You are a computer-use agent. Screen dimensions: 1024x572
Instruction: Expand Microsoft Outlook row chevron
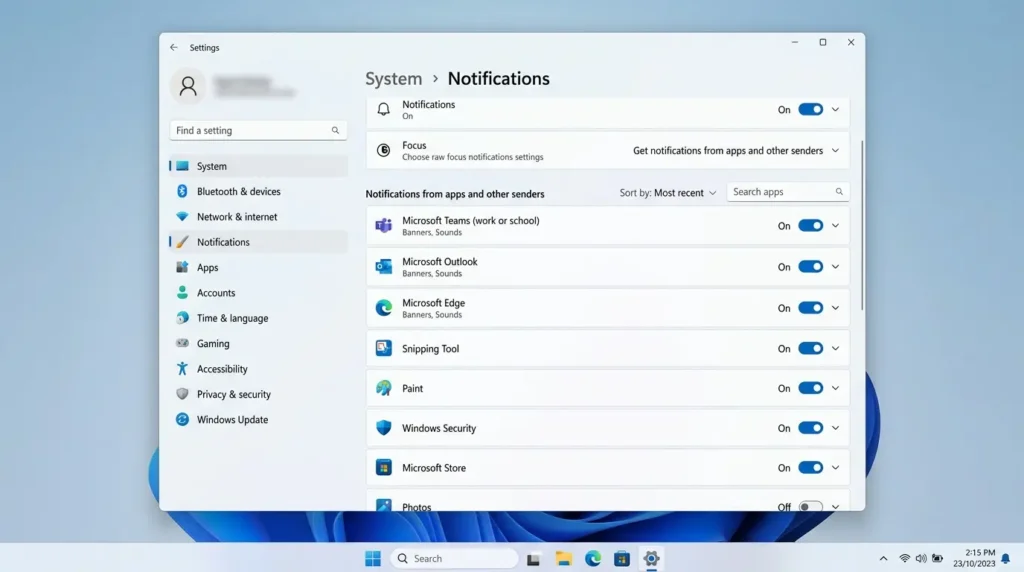coord(835,266)
